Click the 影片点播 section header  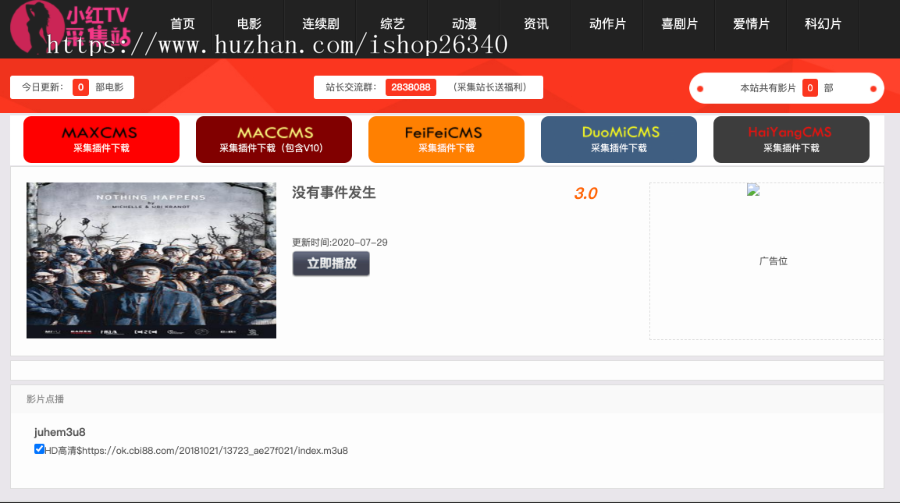[45, 399]
